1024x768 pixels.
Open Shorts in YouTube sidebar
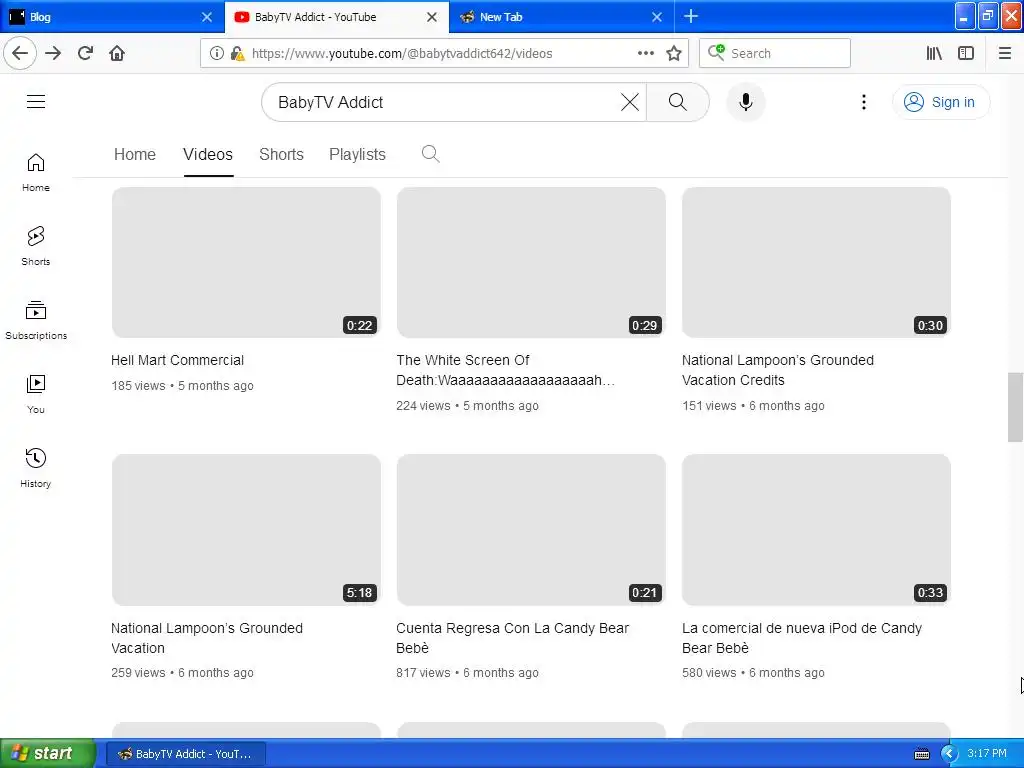click(x=36, y=246)
